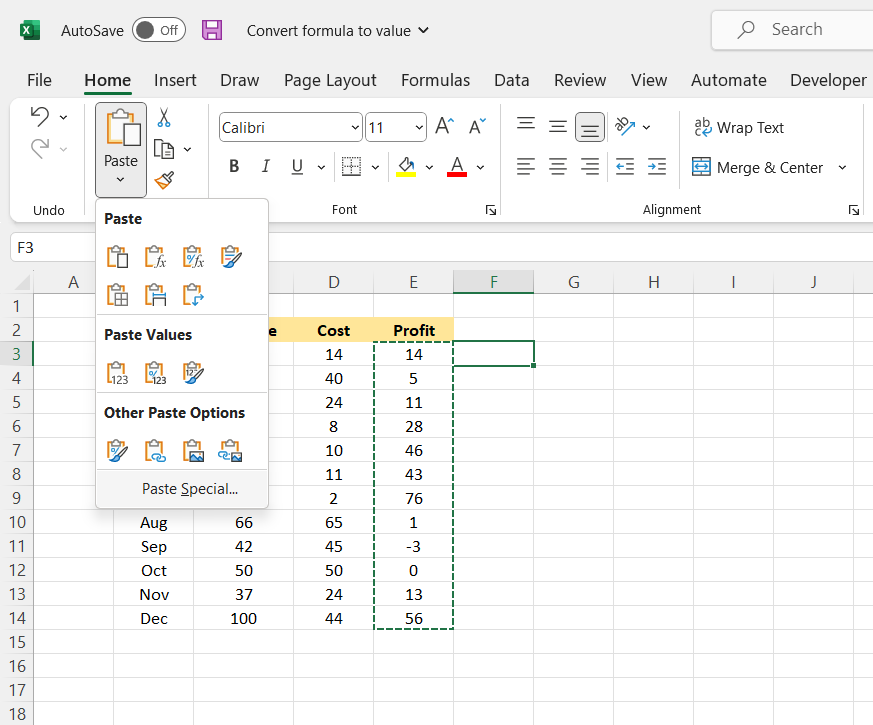Click the Paste Values (123) icon
The width and height of the screenshot is (873, 725).
pyautogui.click(x=118, y=373)
